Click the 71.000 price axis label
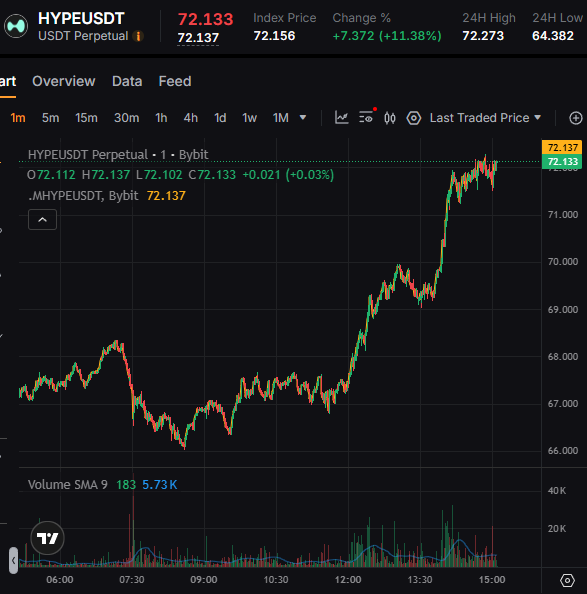587x594 pixels. pos(563,215)
